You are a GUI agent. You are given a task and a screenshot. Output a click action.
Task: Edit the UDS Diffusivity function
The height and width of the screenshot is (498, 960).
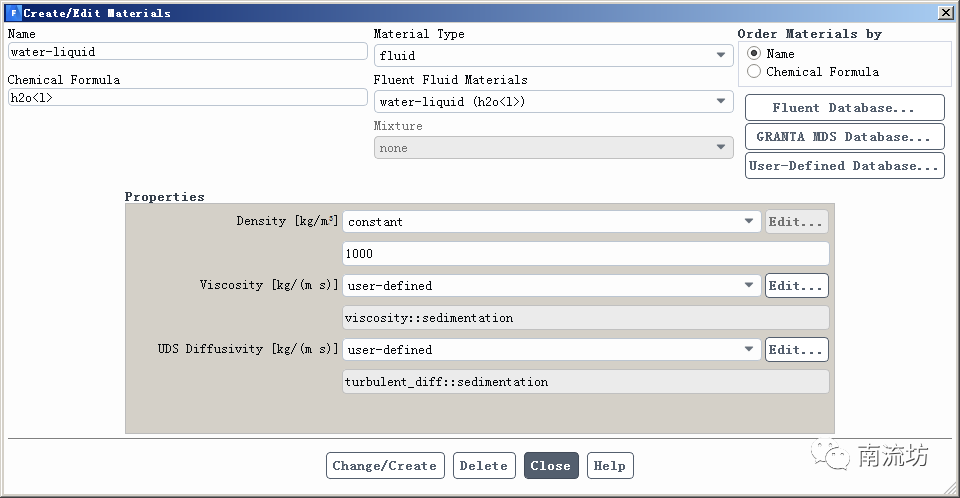pyautogui.click(x=796, y=350)
